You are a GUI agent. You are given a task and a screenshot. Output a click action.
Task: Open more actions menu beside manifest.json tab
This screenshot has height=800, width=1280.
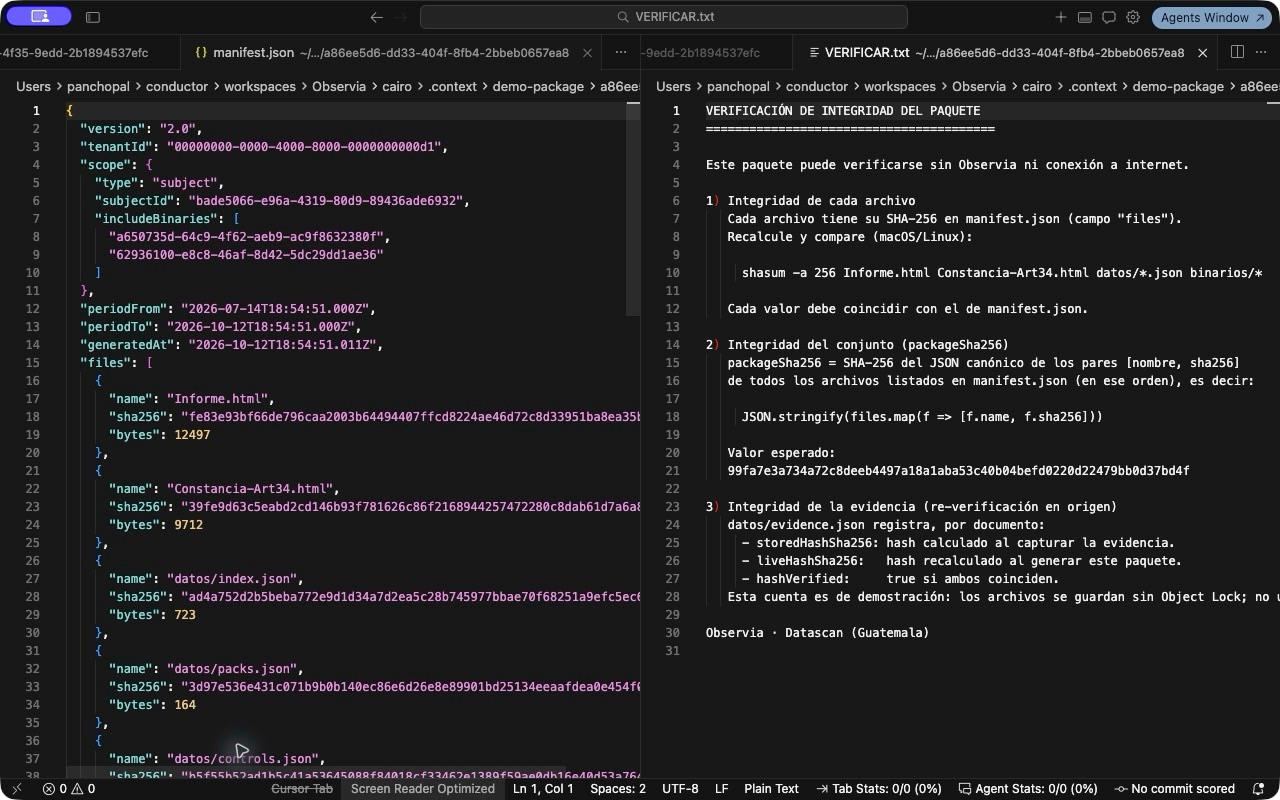tap(621, 53)
